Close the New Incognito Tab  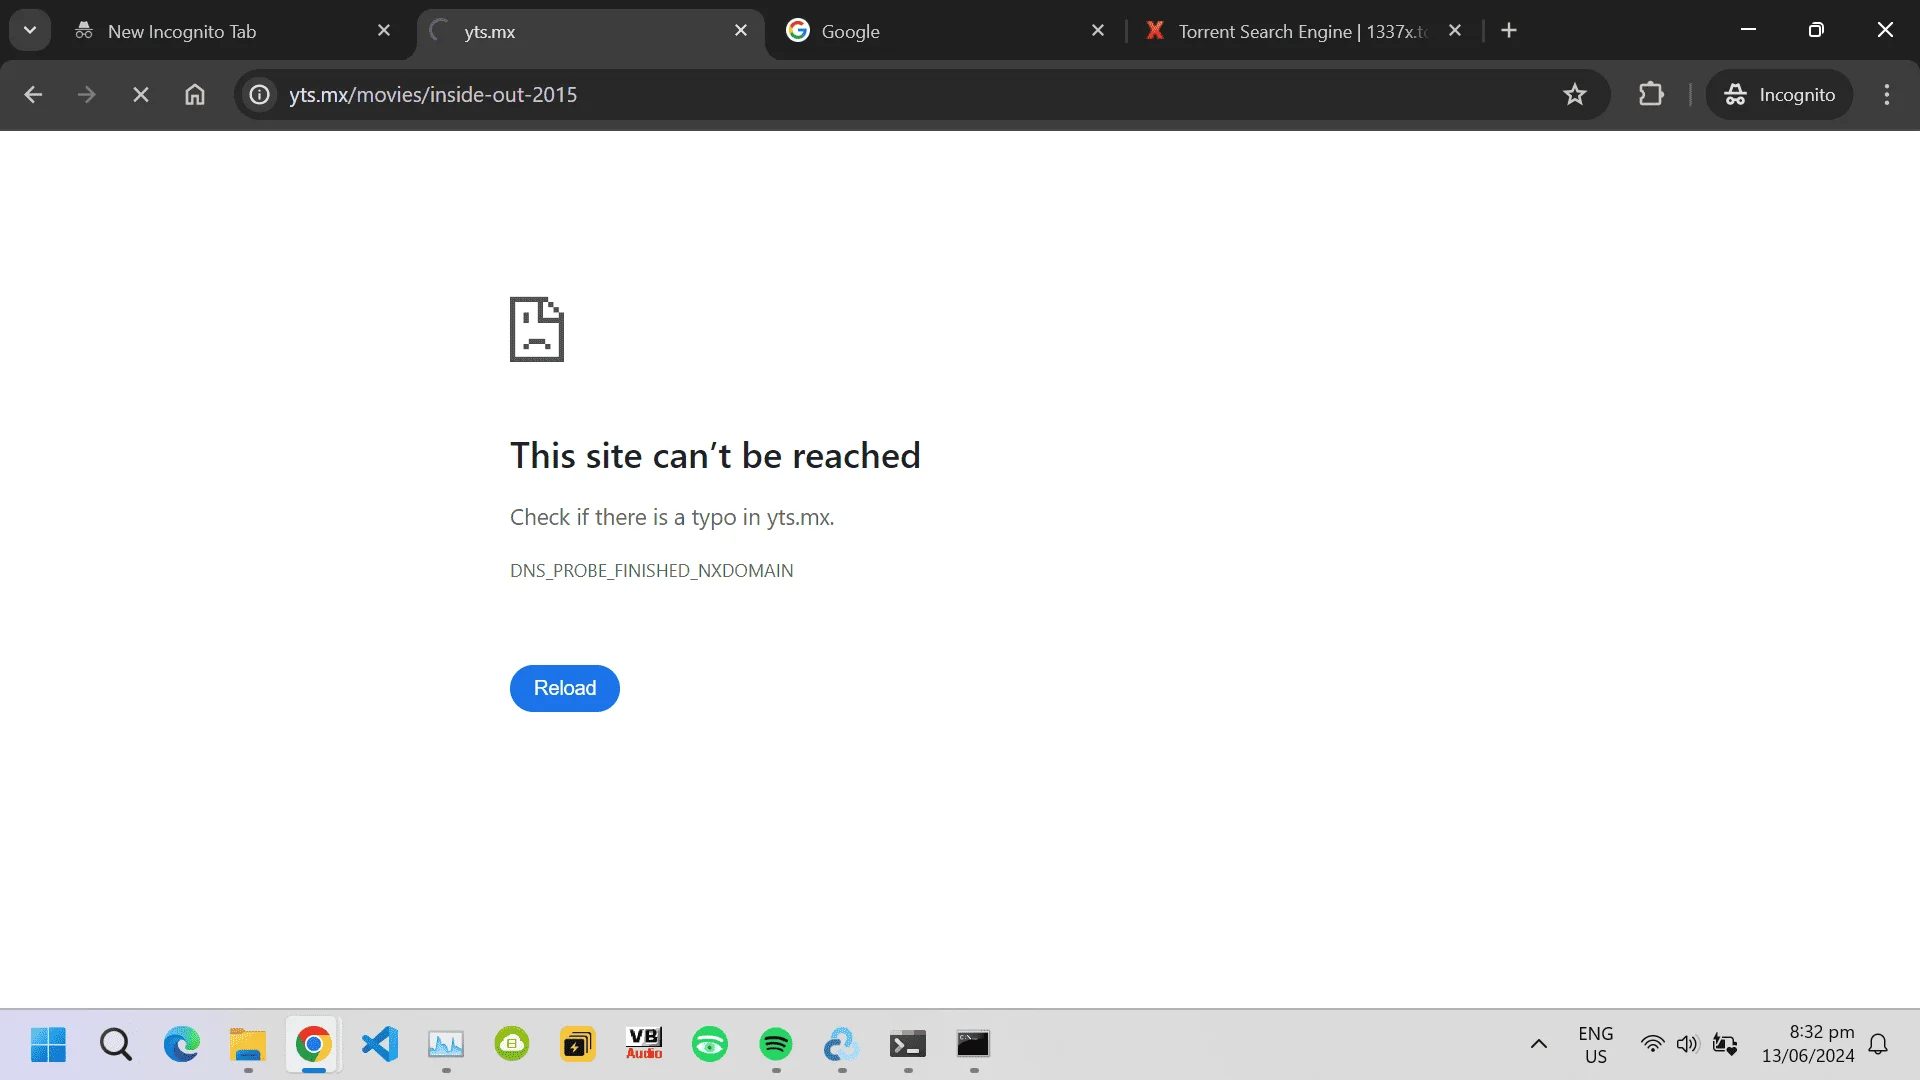384,31
